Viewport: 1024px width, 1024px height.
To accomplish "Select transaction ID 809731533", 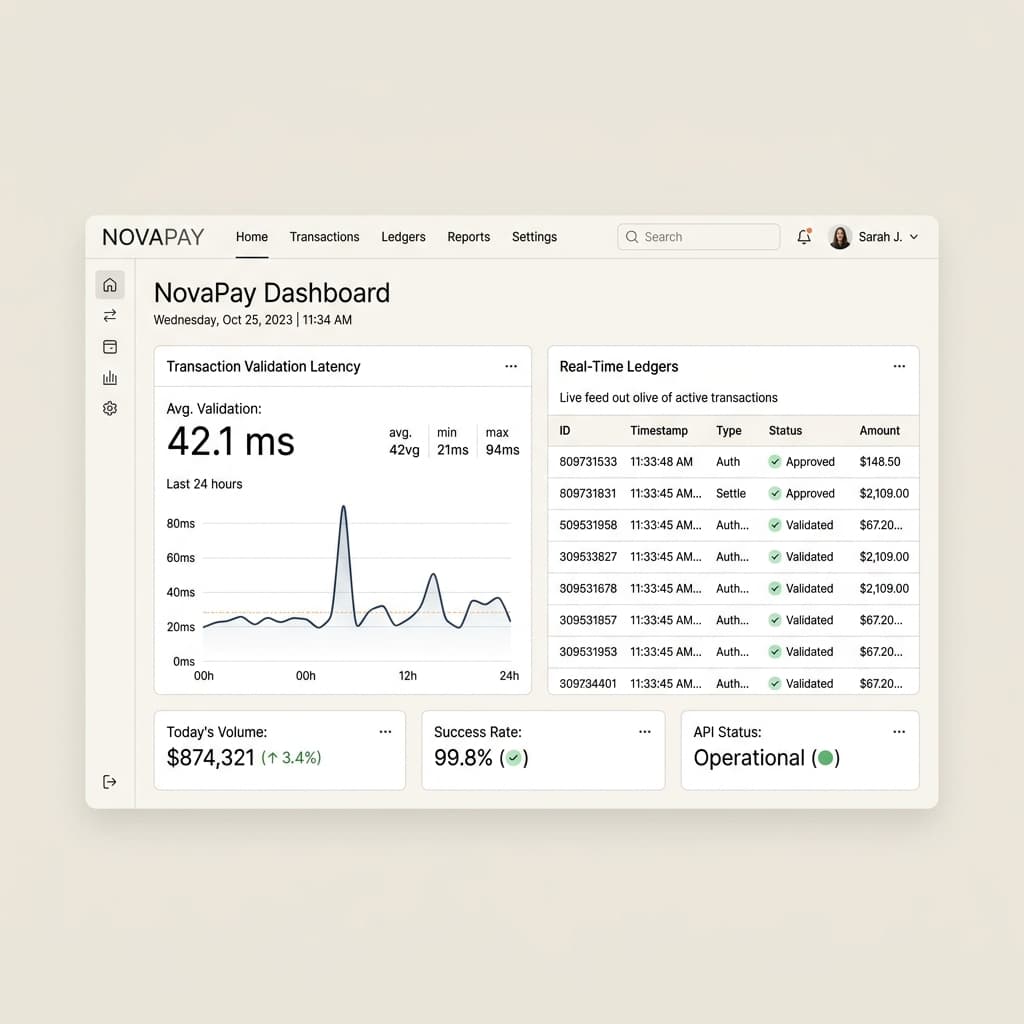I will [x=588, y=462].
